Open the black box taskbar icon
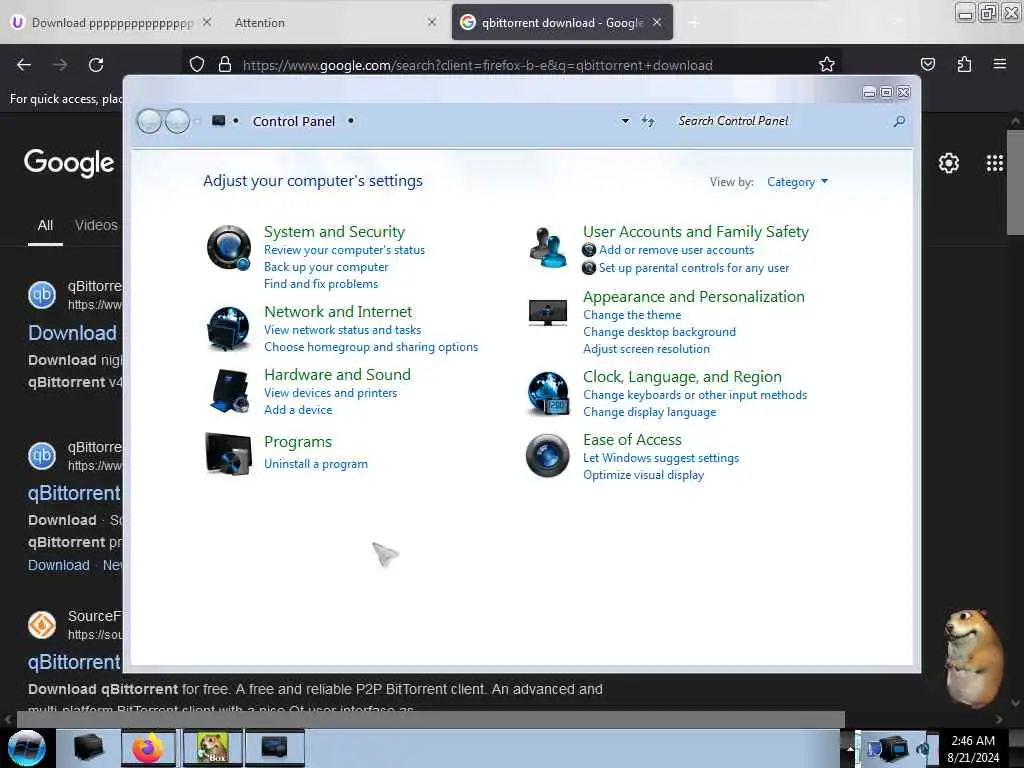 [88, 748]
